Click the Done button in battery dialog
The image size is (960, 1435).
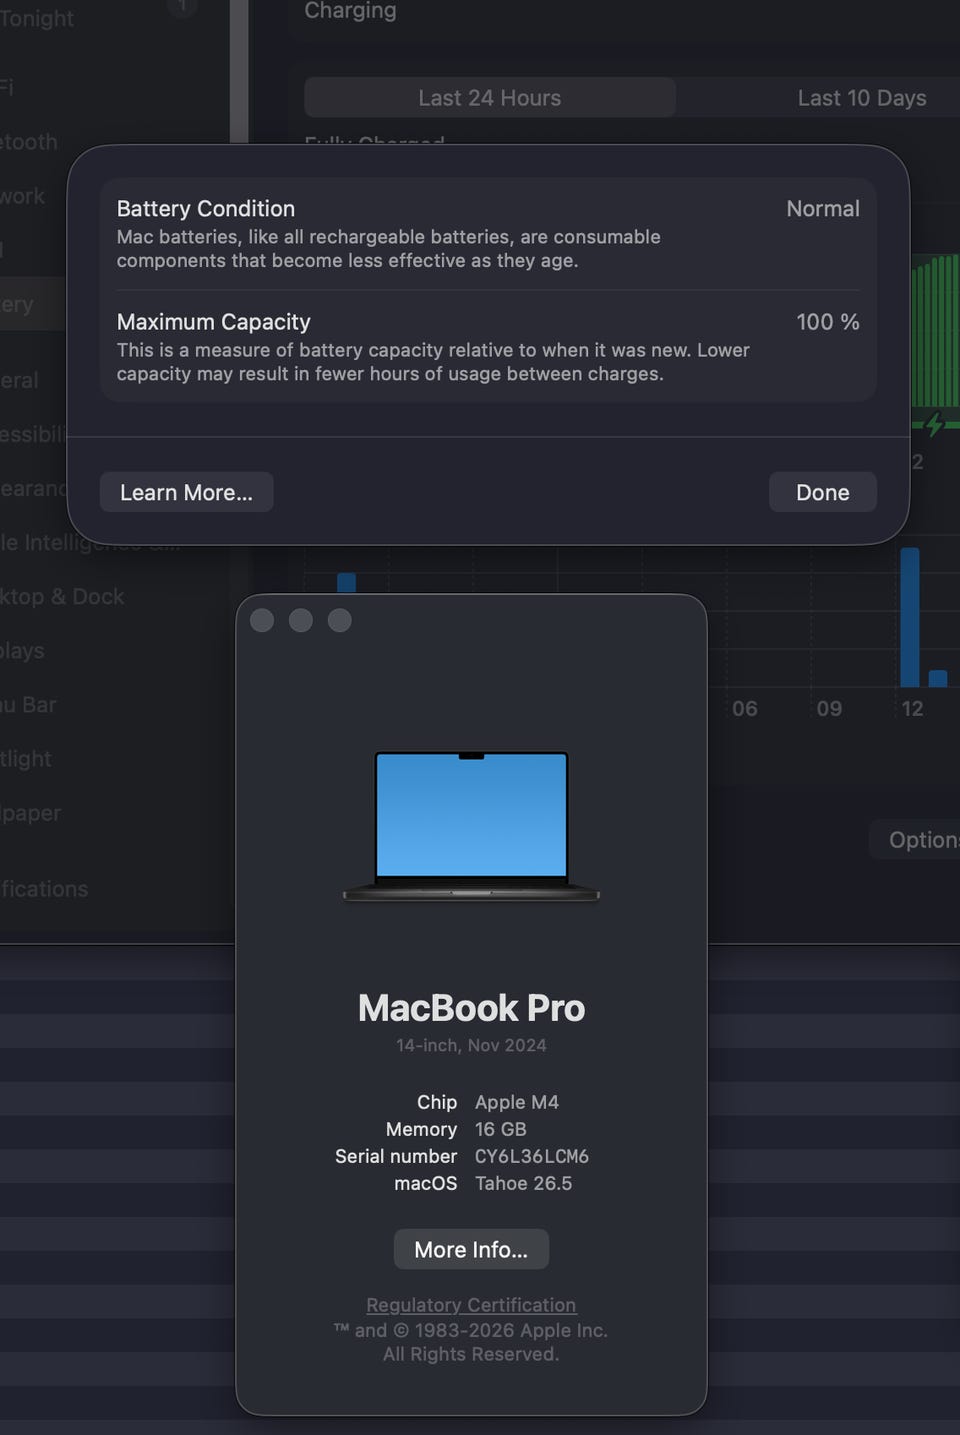(822, 492)
